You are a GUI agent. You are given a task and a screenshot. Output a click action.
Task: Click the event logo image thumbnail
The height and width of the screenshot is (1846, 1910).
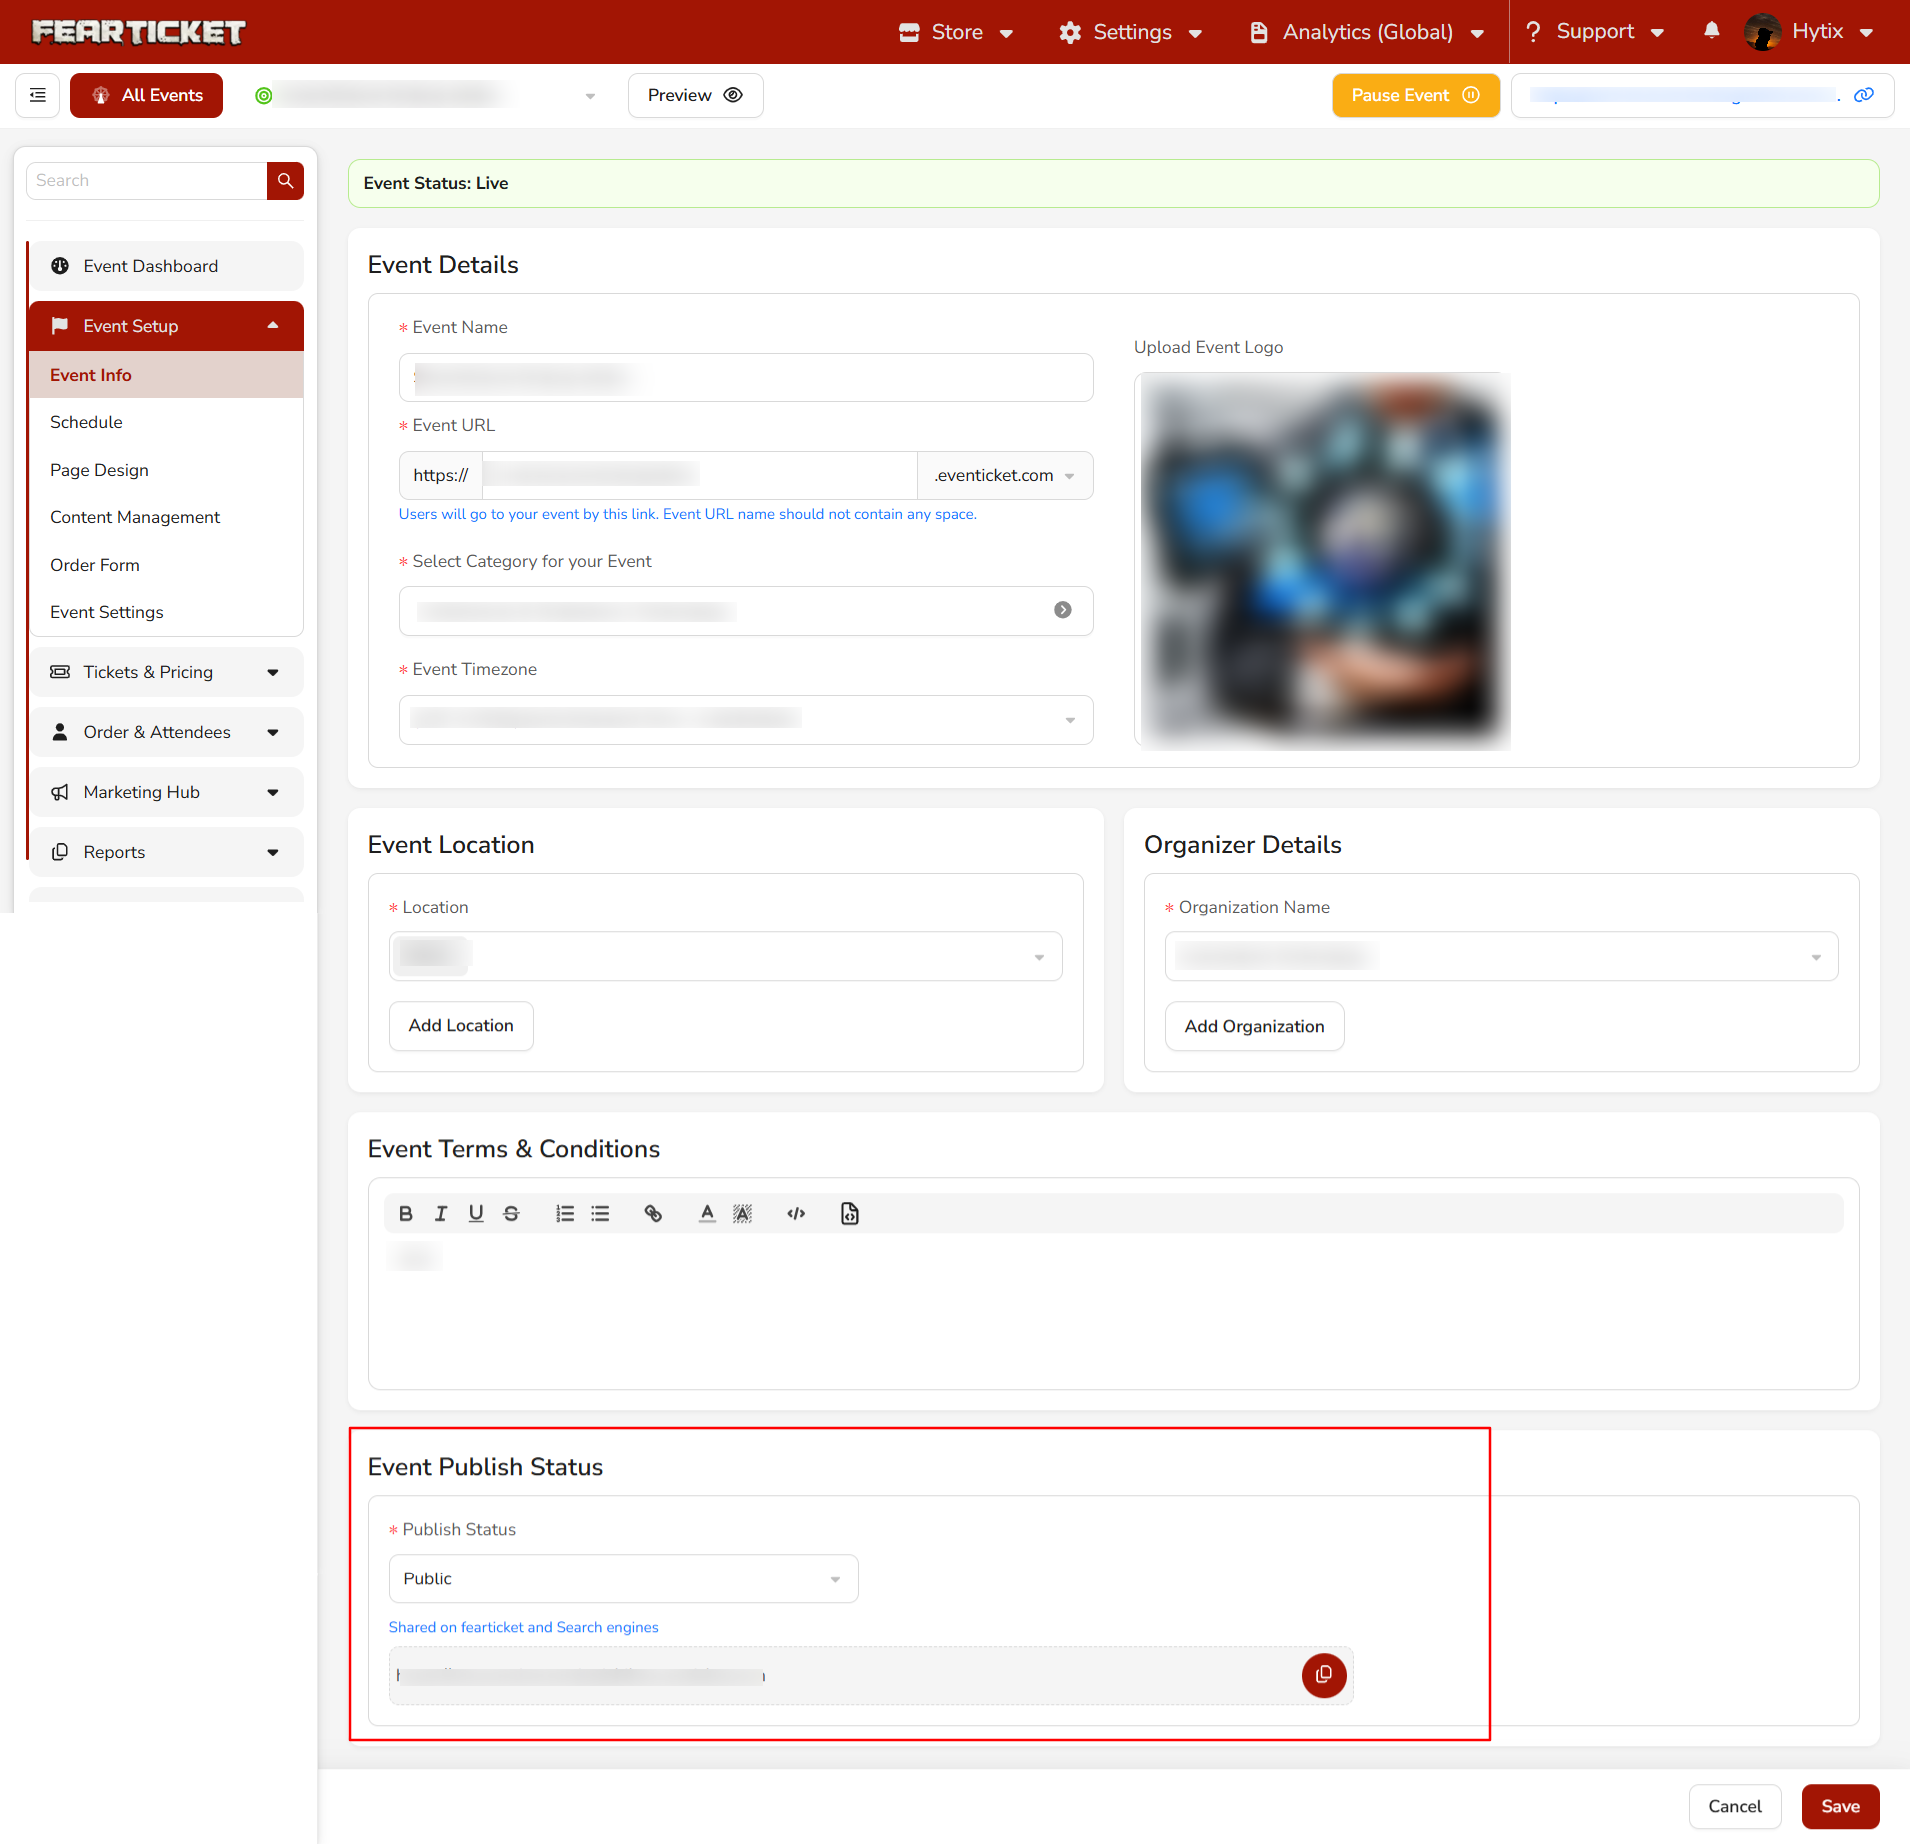1322,560
